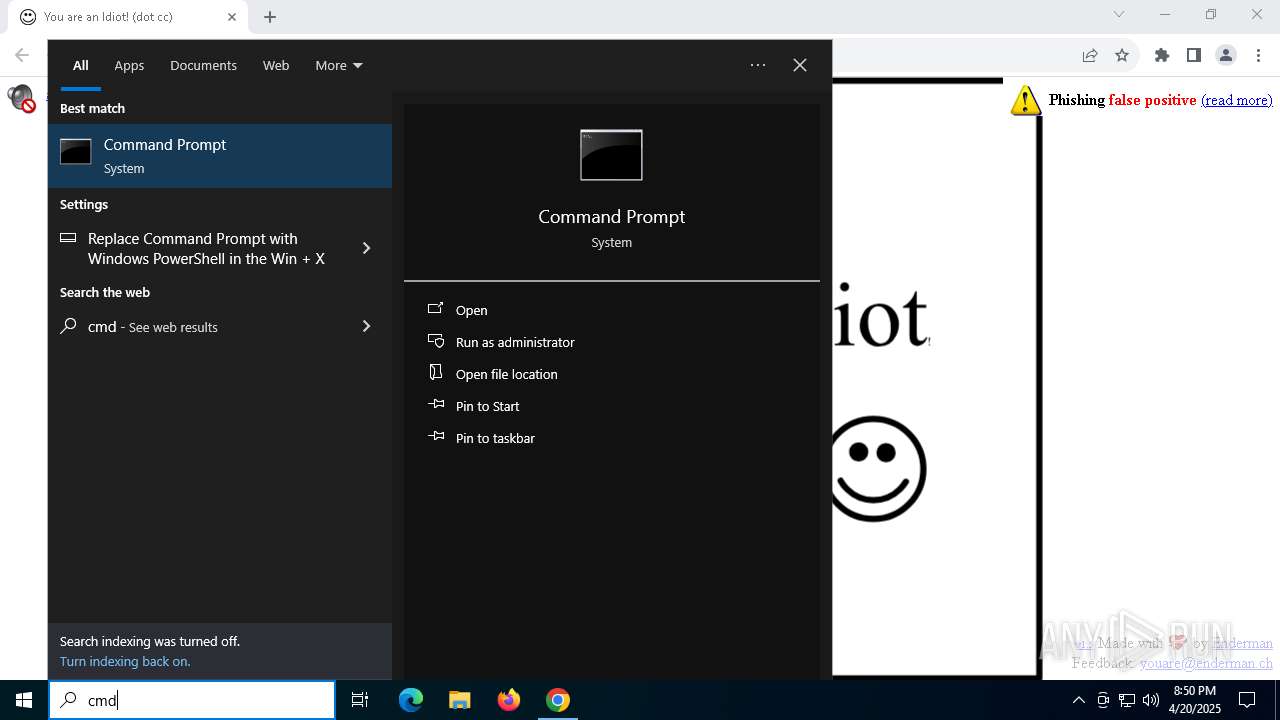Choose Open file location
This screenshot has height=720, width=1280.
(506, 374)
